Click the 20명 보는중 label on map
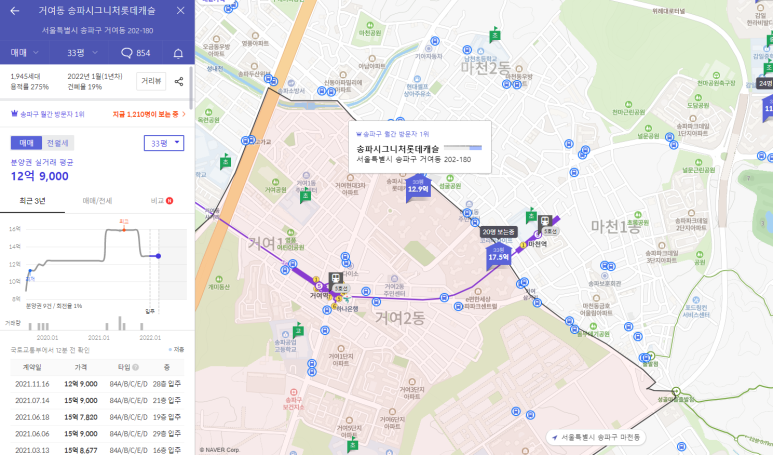Viewport: 773px width, 455px height. [x=498, y=232]
